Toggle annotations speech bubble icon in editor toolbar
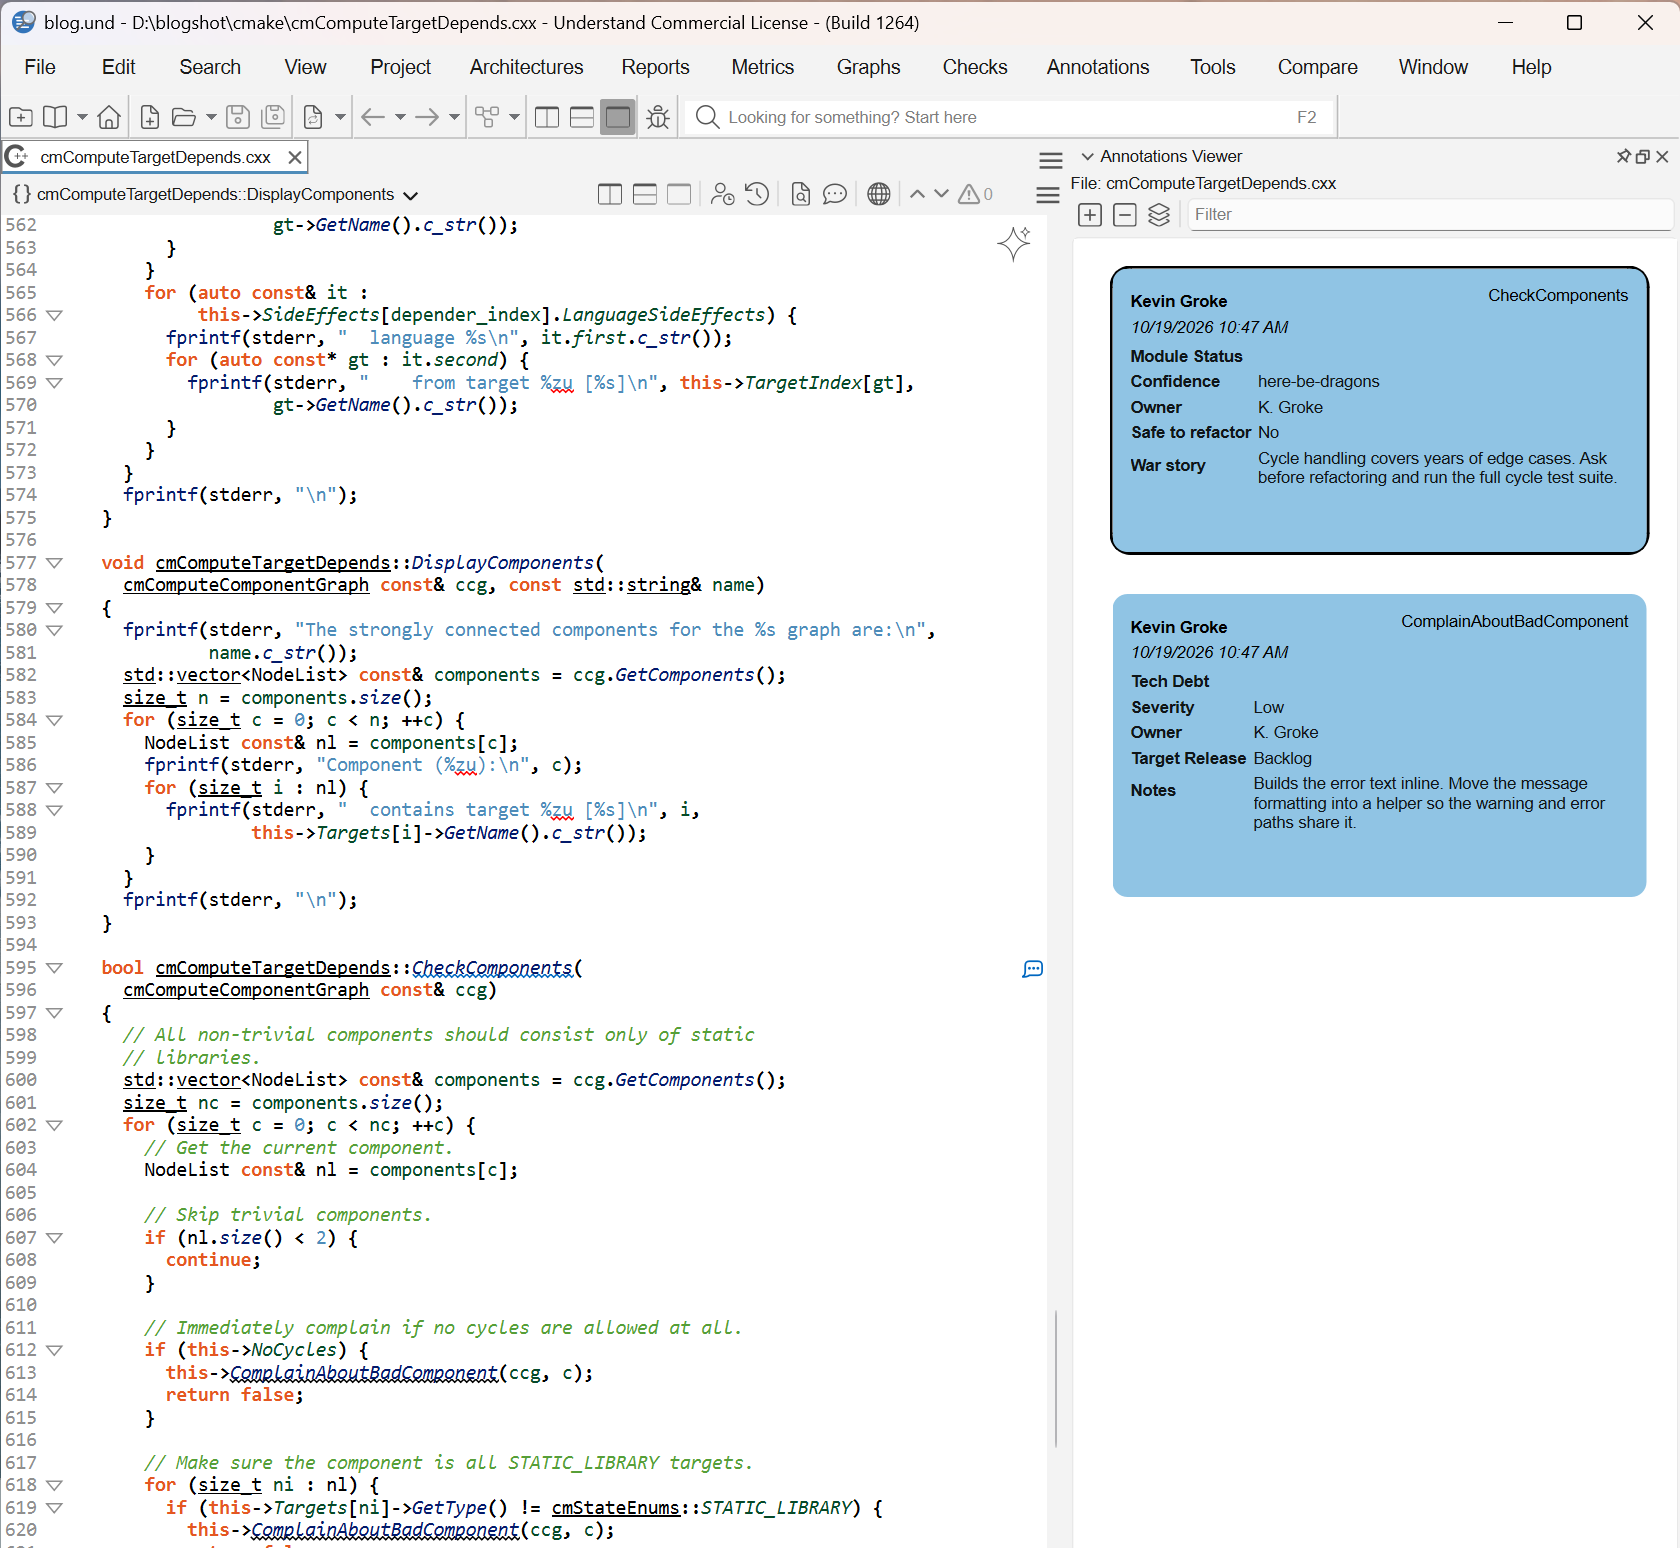 (x=835, y=194)
